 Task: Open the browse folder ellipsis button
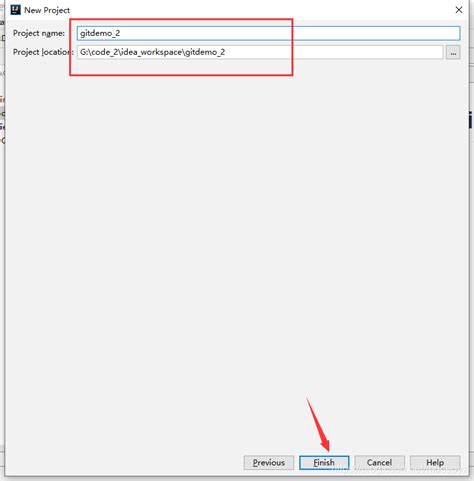453,52
